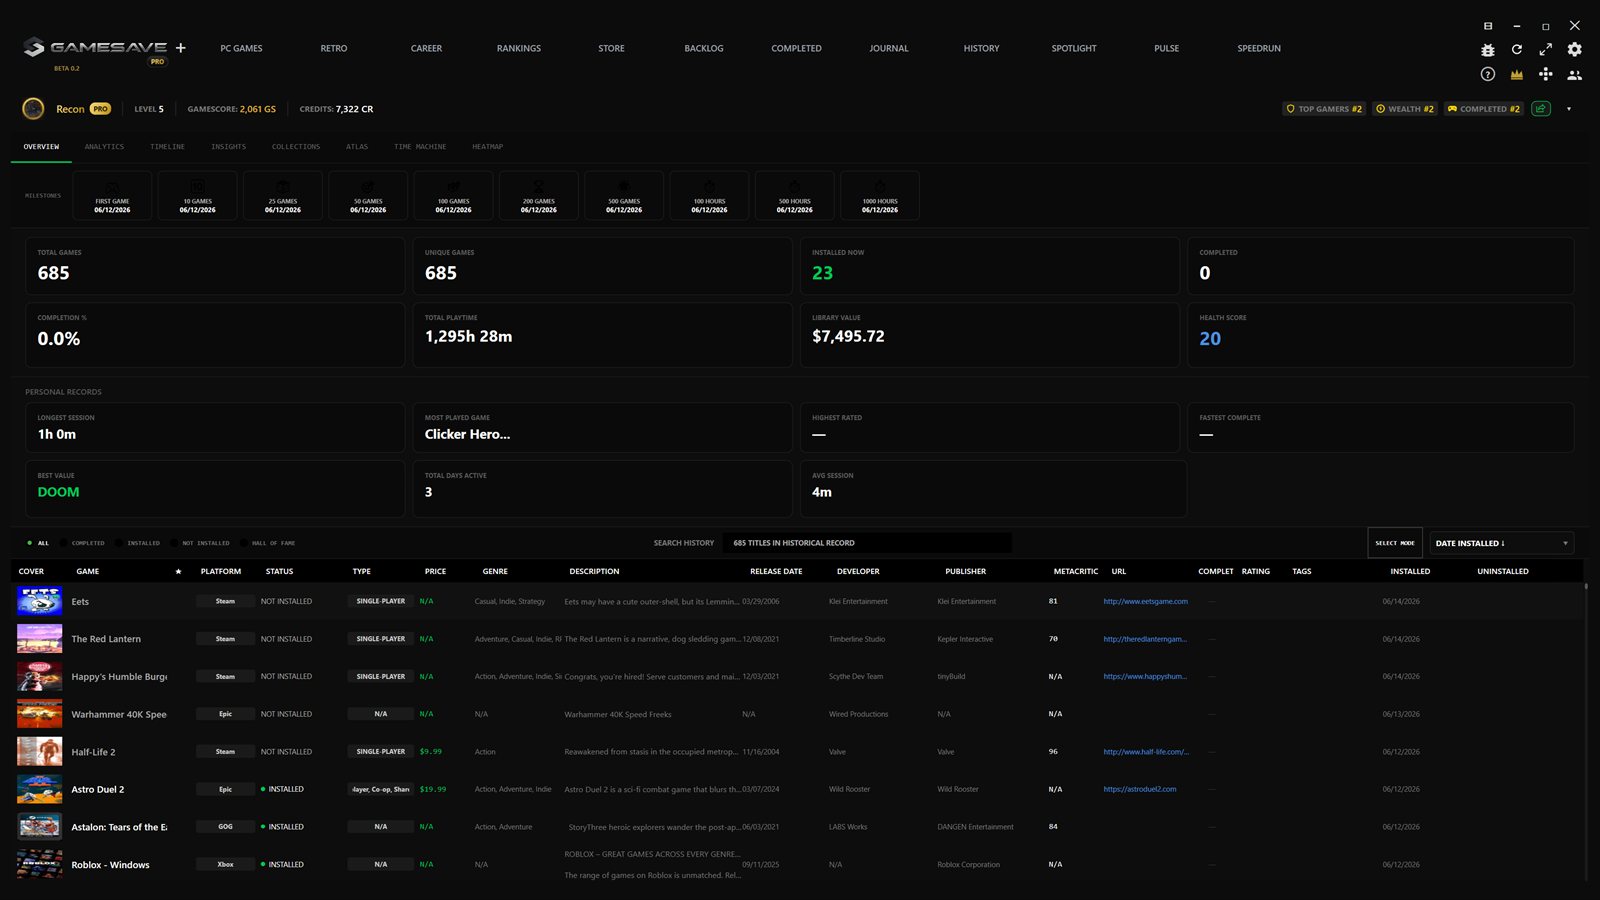The height and width of the screenshot is (900, 1600).
Task: Open the 50 Games milestone badge
Action: (x=368, y=195)
